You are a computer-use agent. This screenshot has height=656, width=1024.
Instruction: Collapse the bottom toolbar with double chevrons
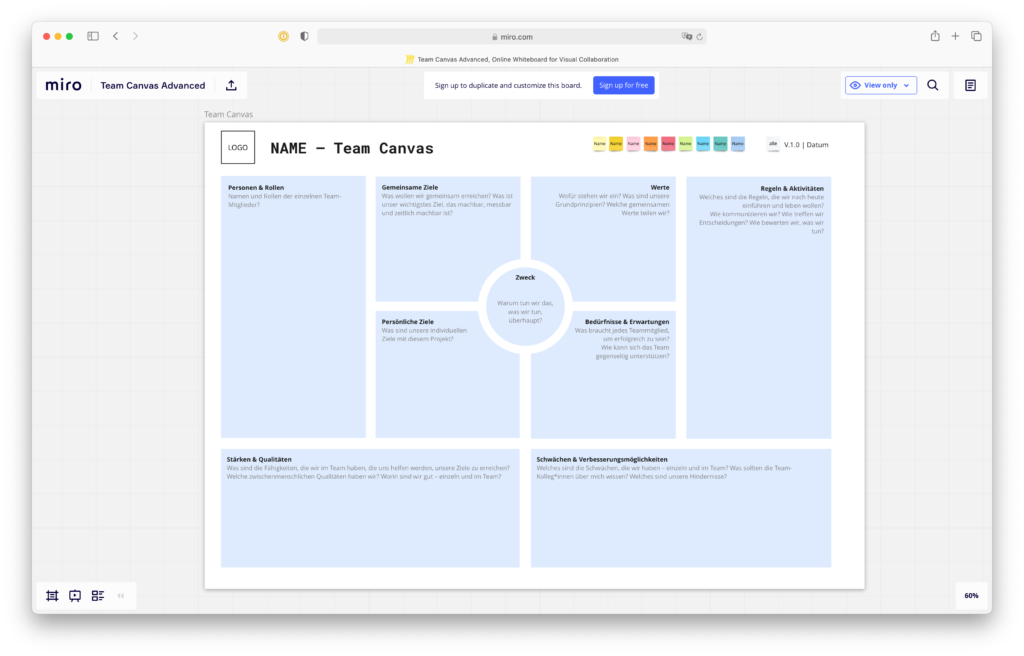pos(120,595)
